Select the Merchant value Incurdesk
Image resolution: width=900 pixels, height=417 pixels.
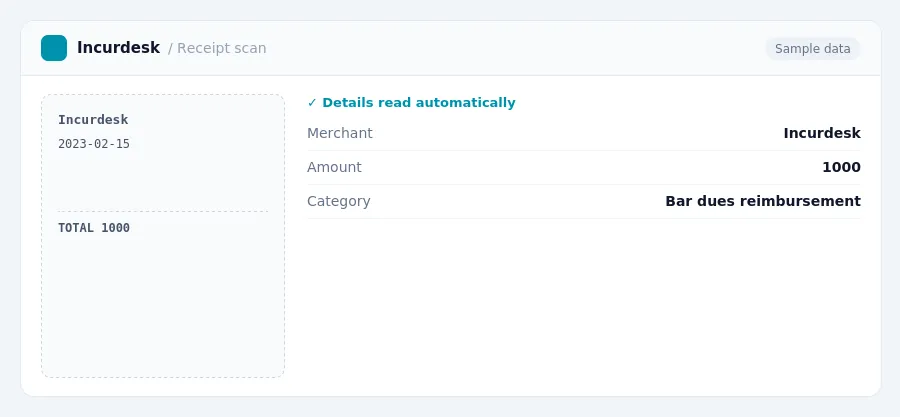click(x=822, y=133)
